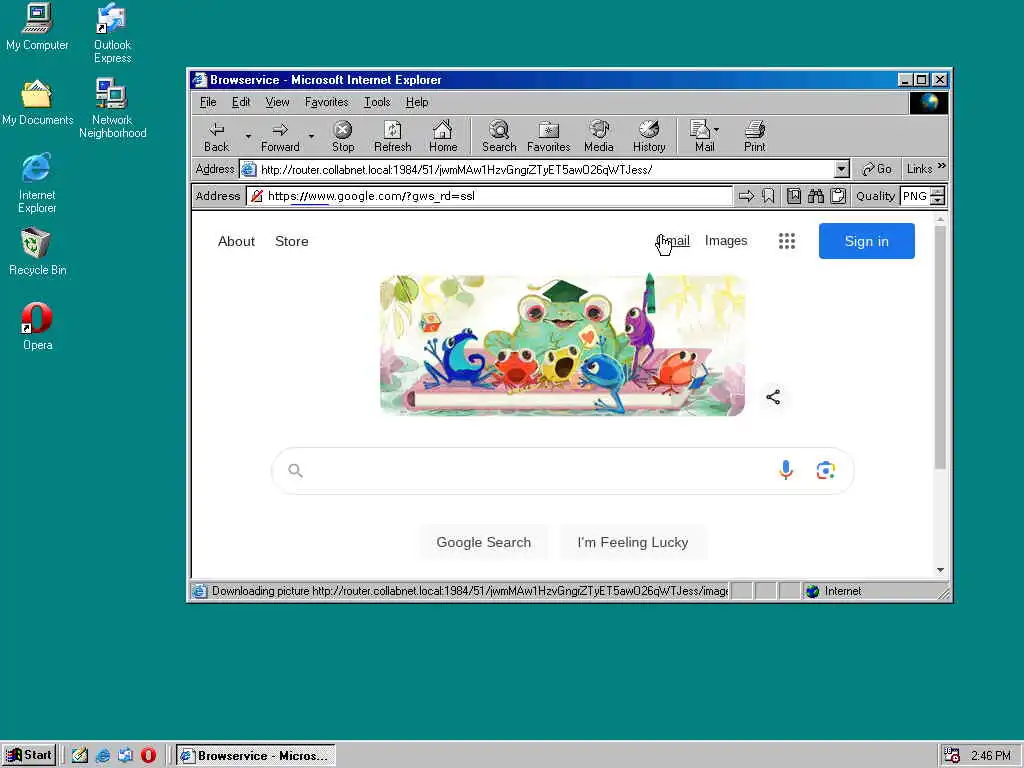Click the Go button beside the address bar
This screenshot has height=768, width=1024.
876,169
